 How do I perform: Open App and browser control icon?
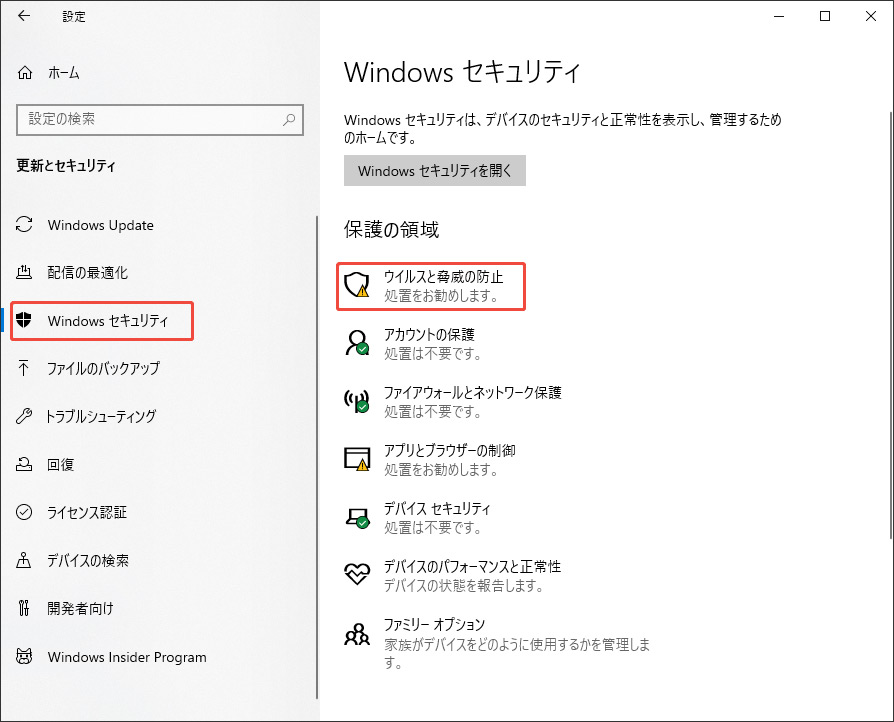coord(357,456)
